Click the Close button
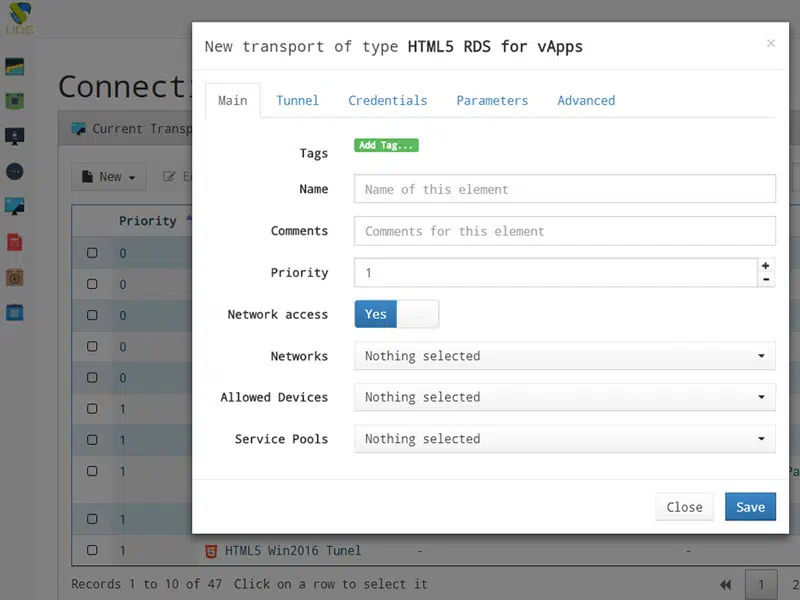The height and width of the screenshot is (600, 800). pos(684,507)
